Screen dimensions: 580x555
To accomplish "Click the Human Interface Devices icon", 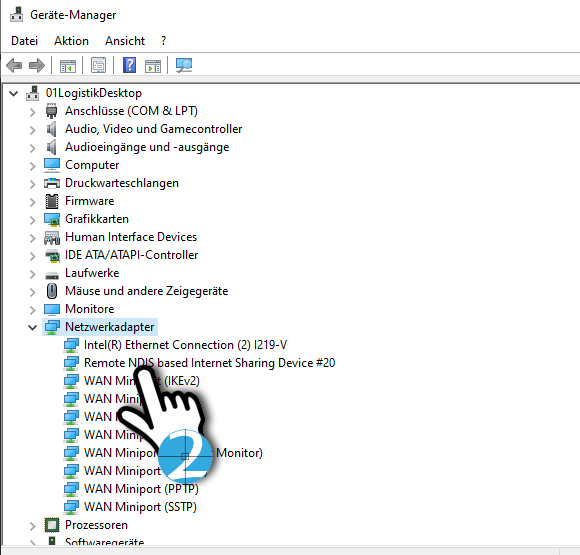I will pos(52,237).
